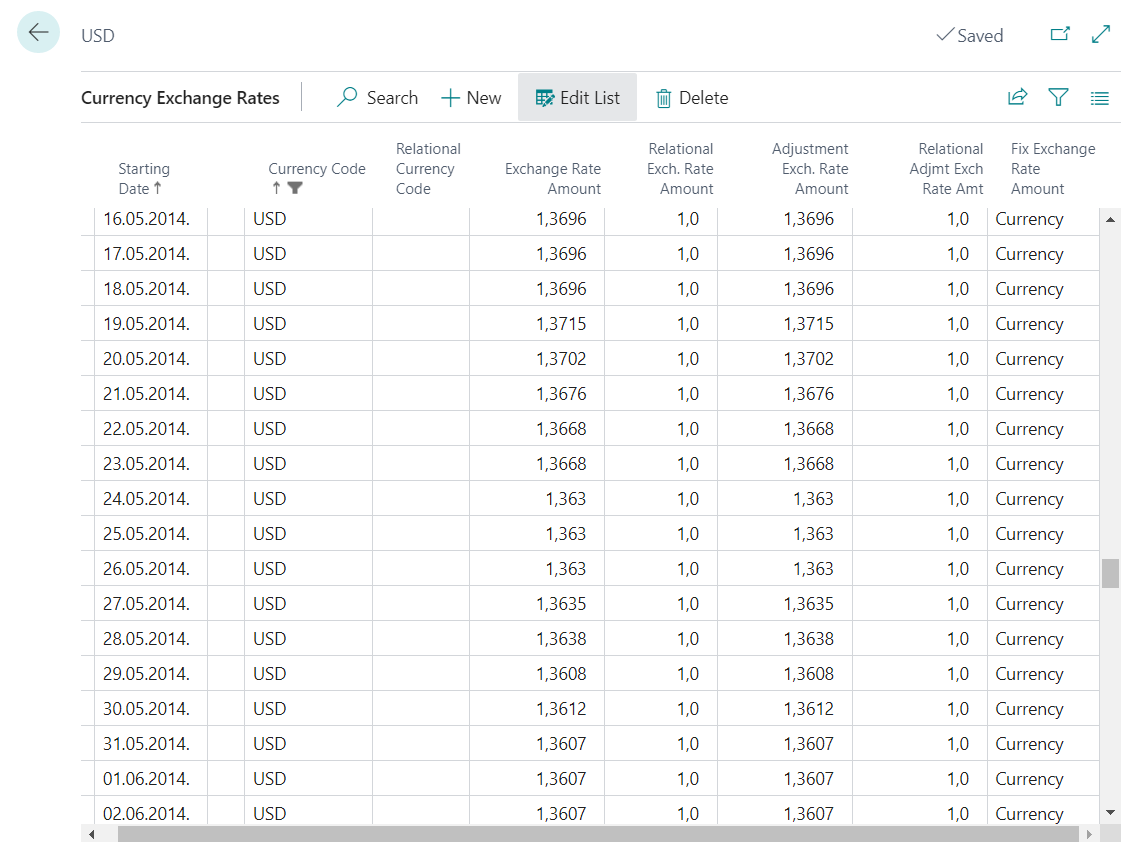The width and height of the screenshot is (1148, 842).
Task: Open page in new window icon
Action: 1060,35
